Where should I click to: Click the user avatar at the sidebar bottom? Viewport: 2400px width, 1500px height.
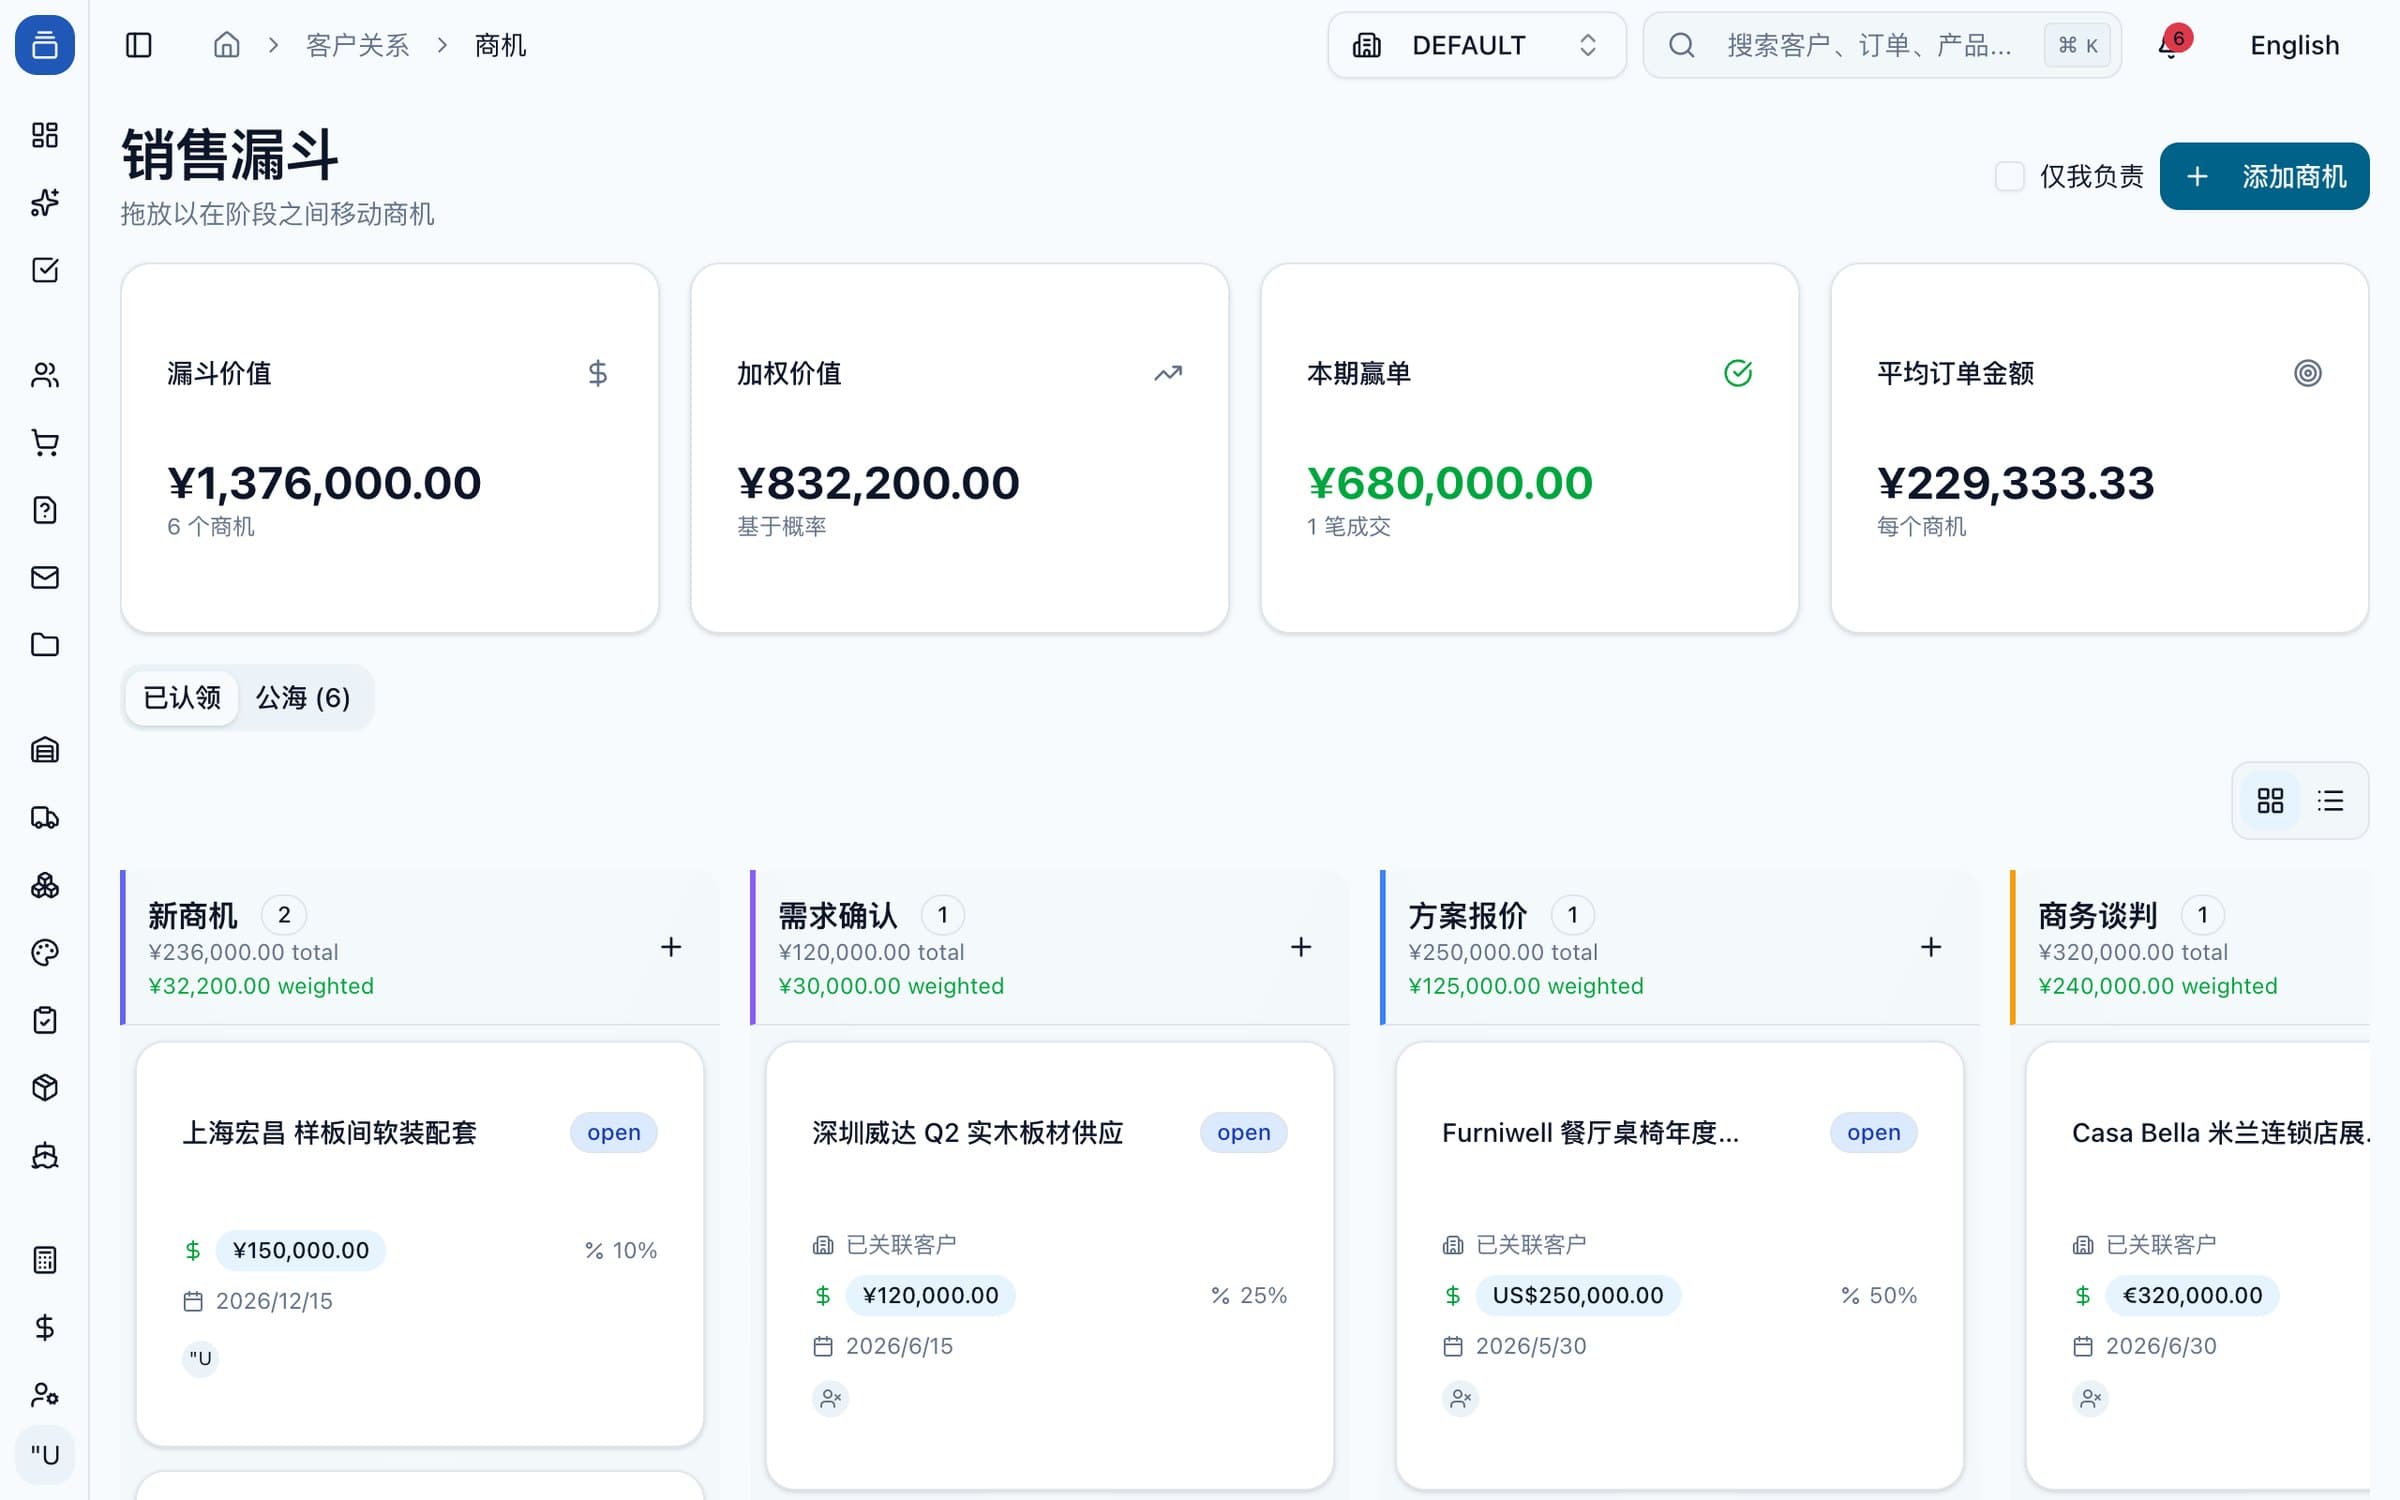pos(45,1455)
